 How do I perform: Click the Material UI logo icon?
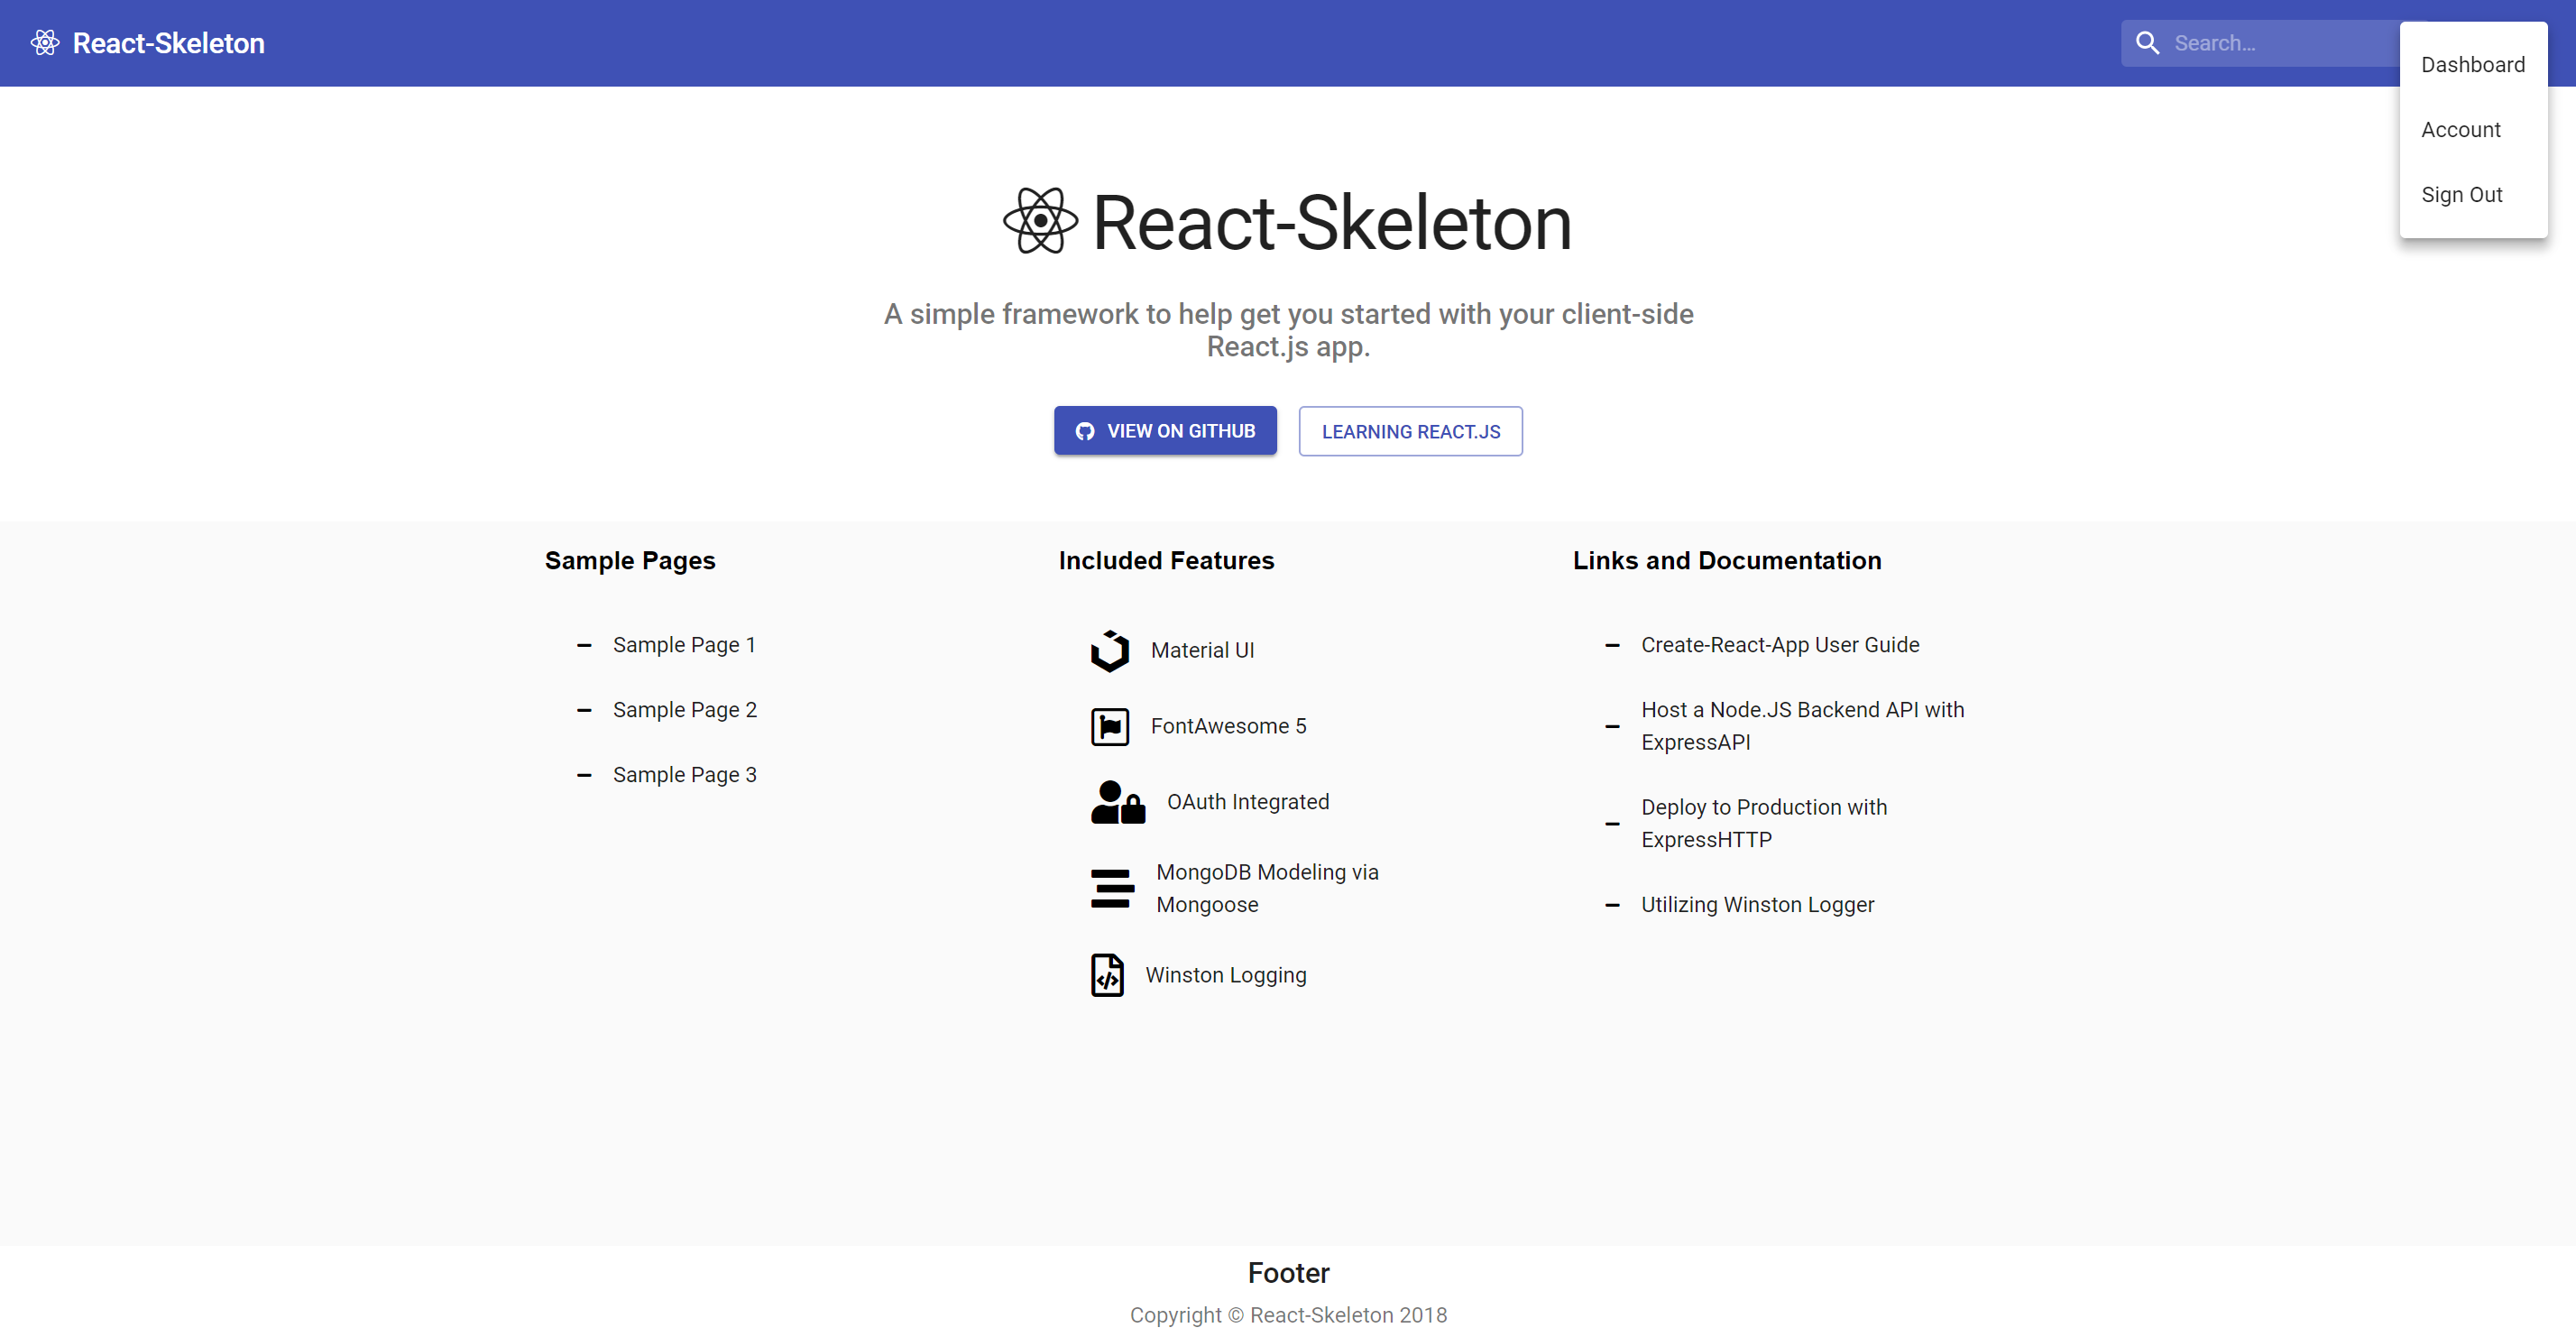pyautogui.click(x=1109, y=651)
